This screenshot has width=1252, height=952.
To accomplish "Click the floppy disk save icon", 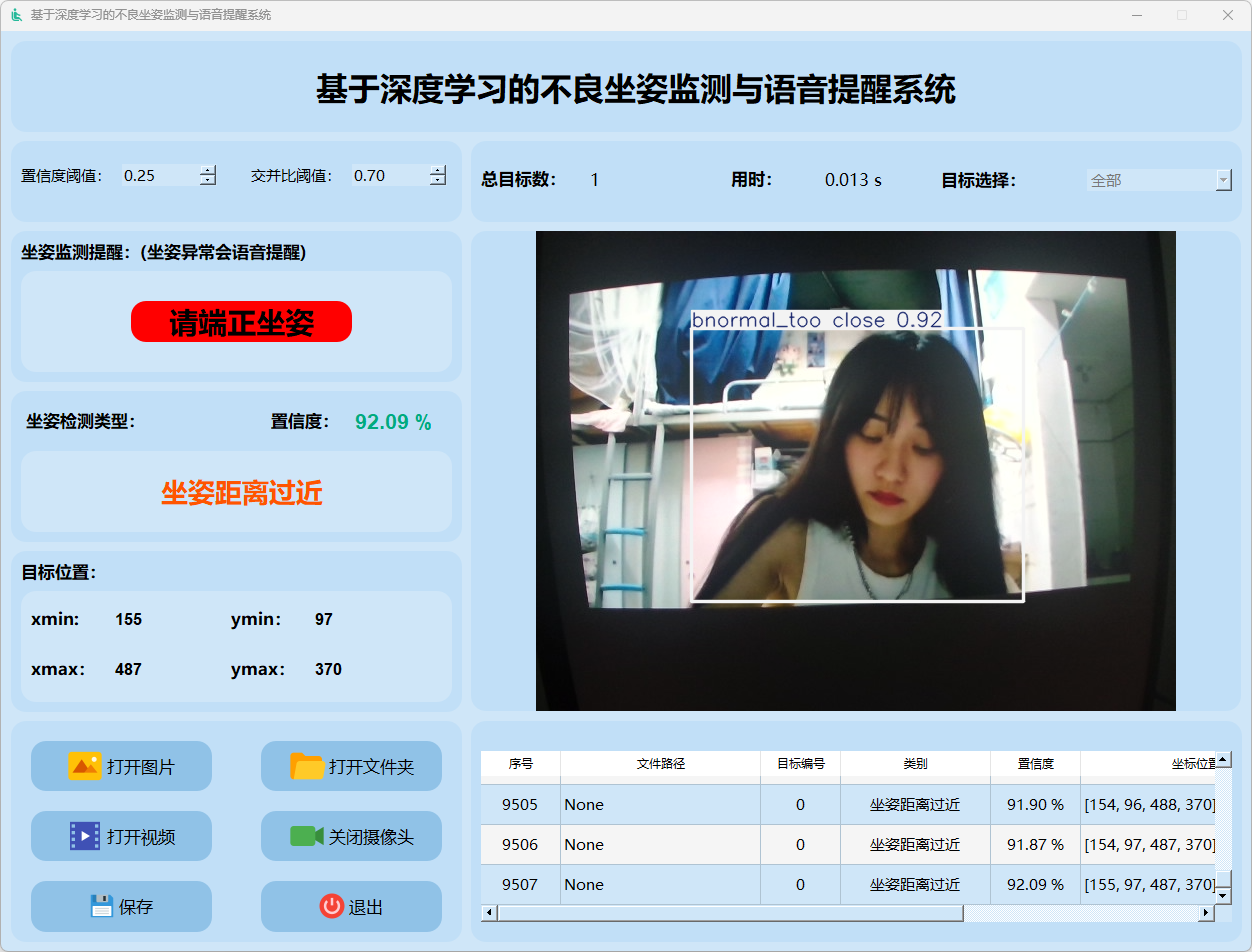I will pyautogui.click(x=101, y=906).
